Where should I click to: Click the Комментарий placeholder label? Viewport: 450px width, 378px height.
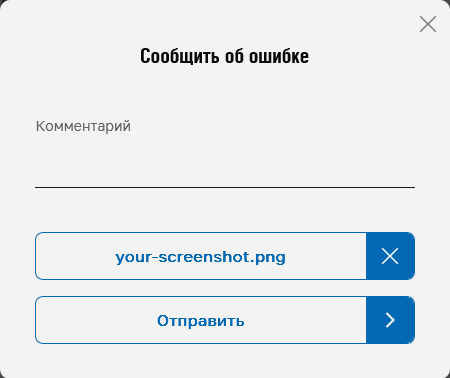coord(83,126)
